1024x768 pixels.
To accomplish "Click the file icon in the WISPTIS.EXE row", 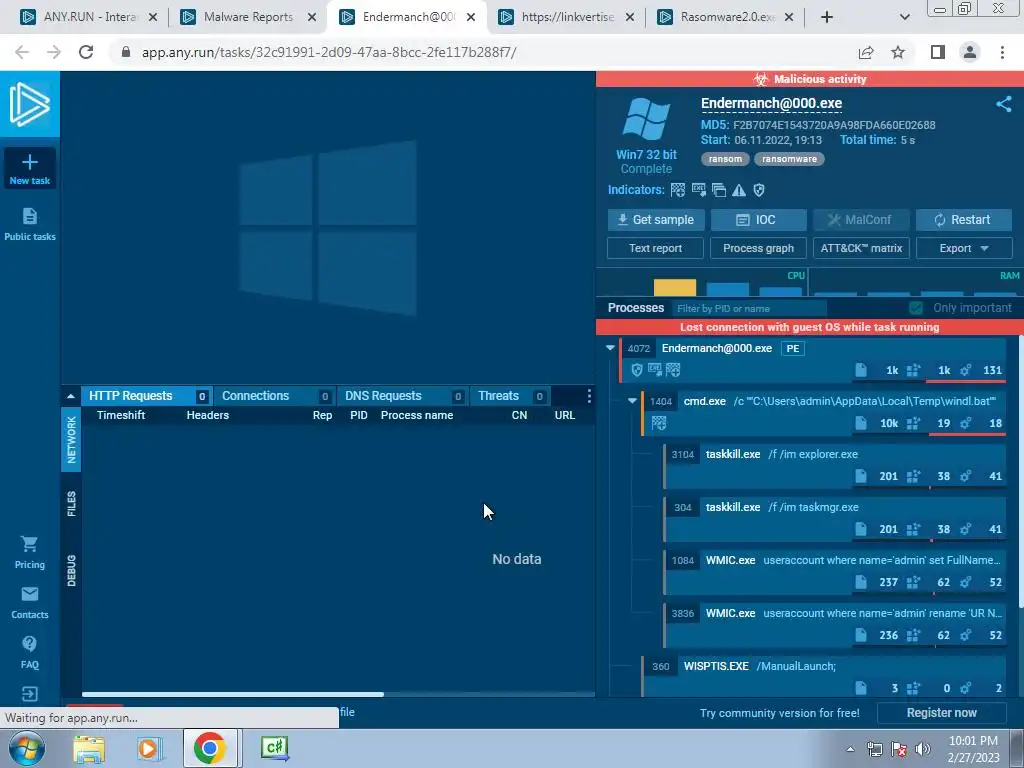I will pyautogui.click(x=861, y=688).
